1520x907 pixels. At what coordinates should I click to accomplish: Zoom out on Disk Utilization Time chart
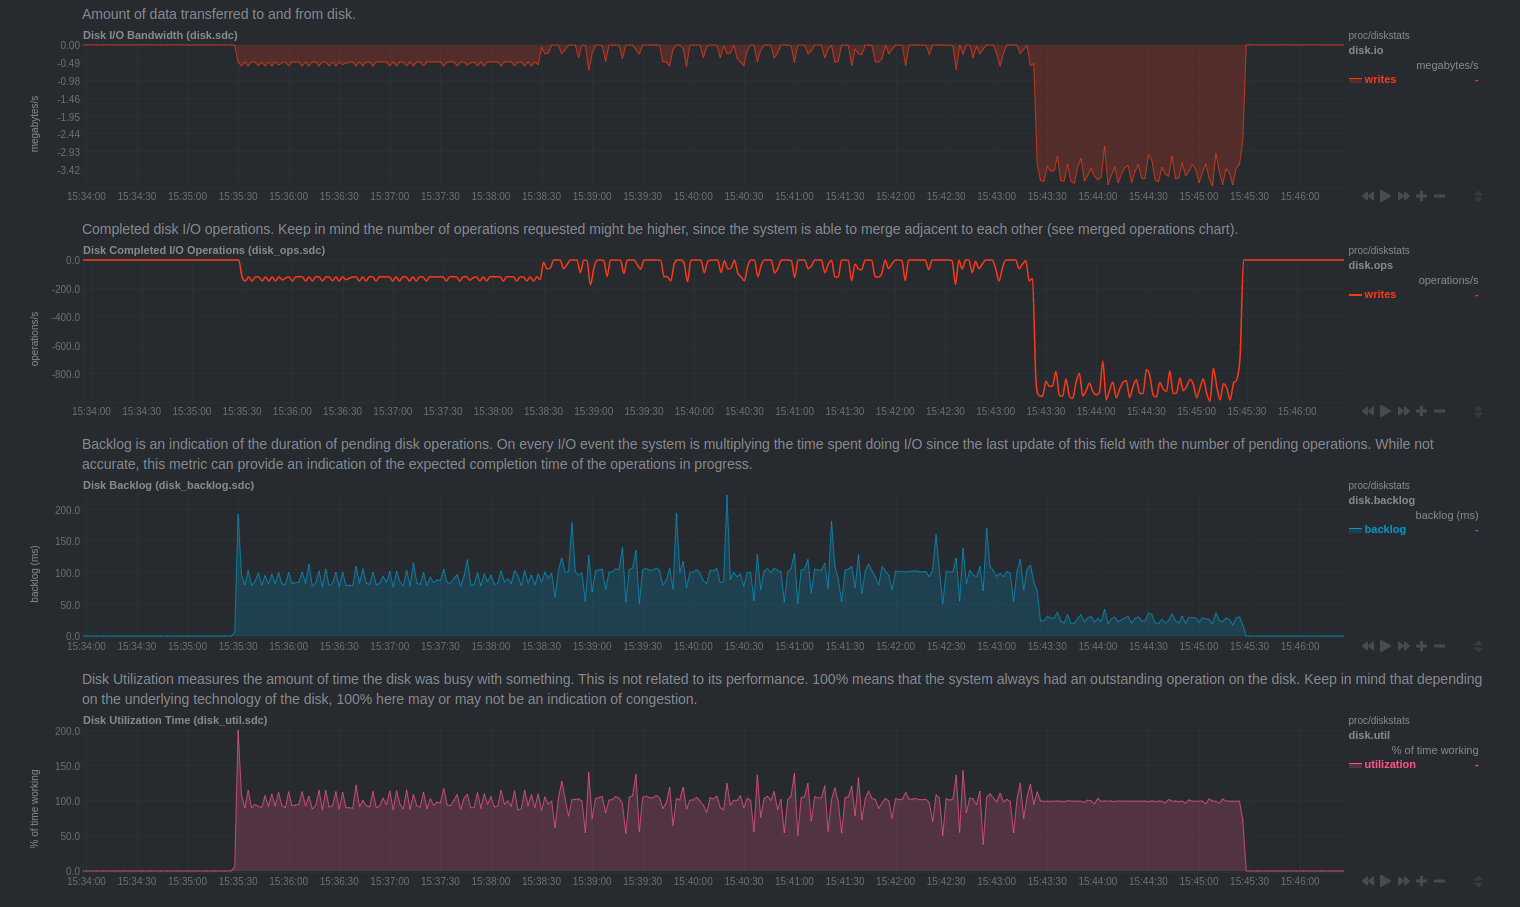tap(1439, 881)
